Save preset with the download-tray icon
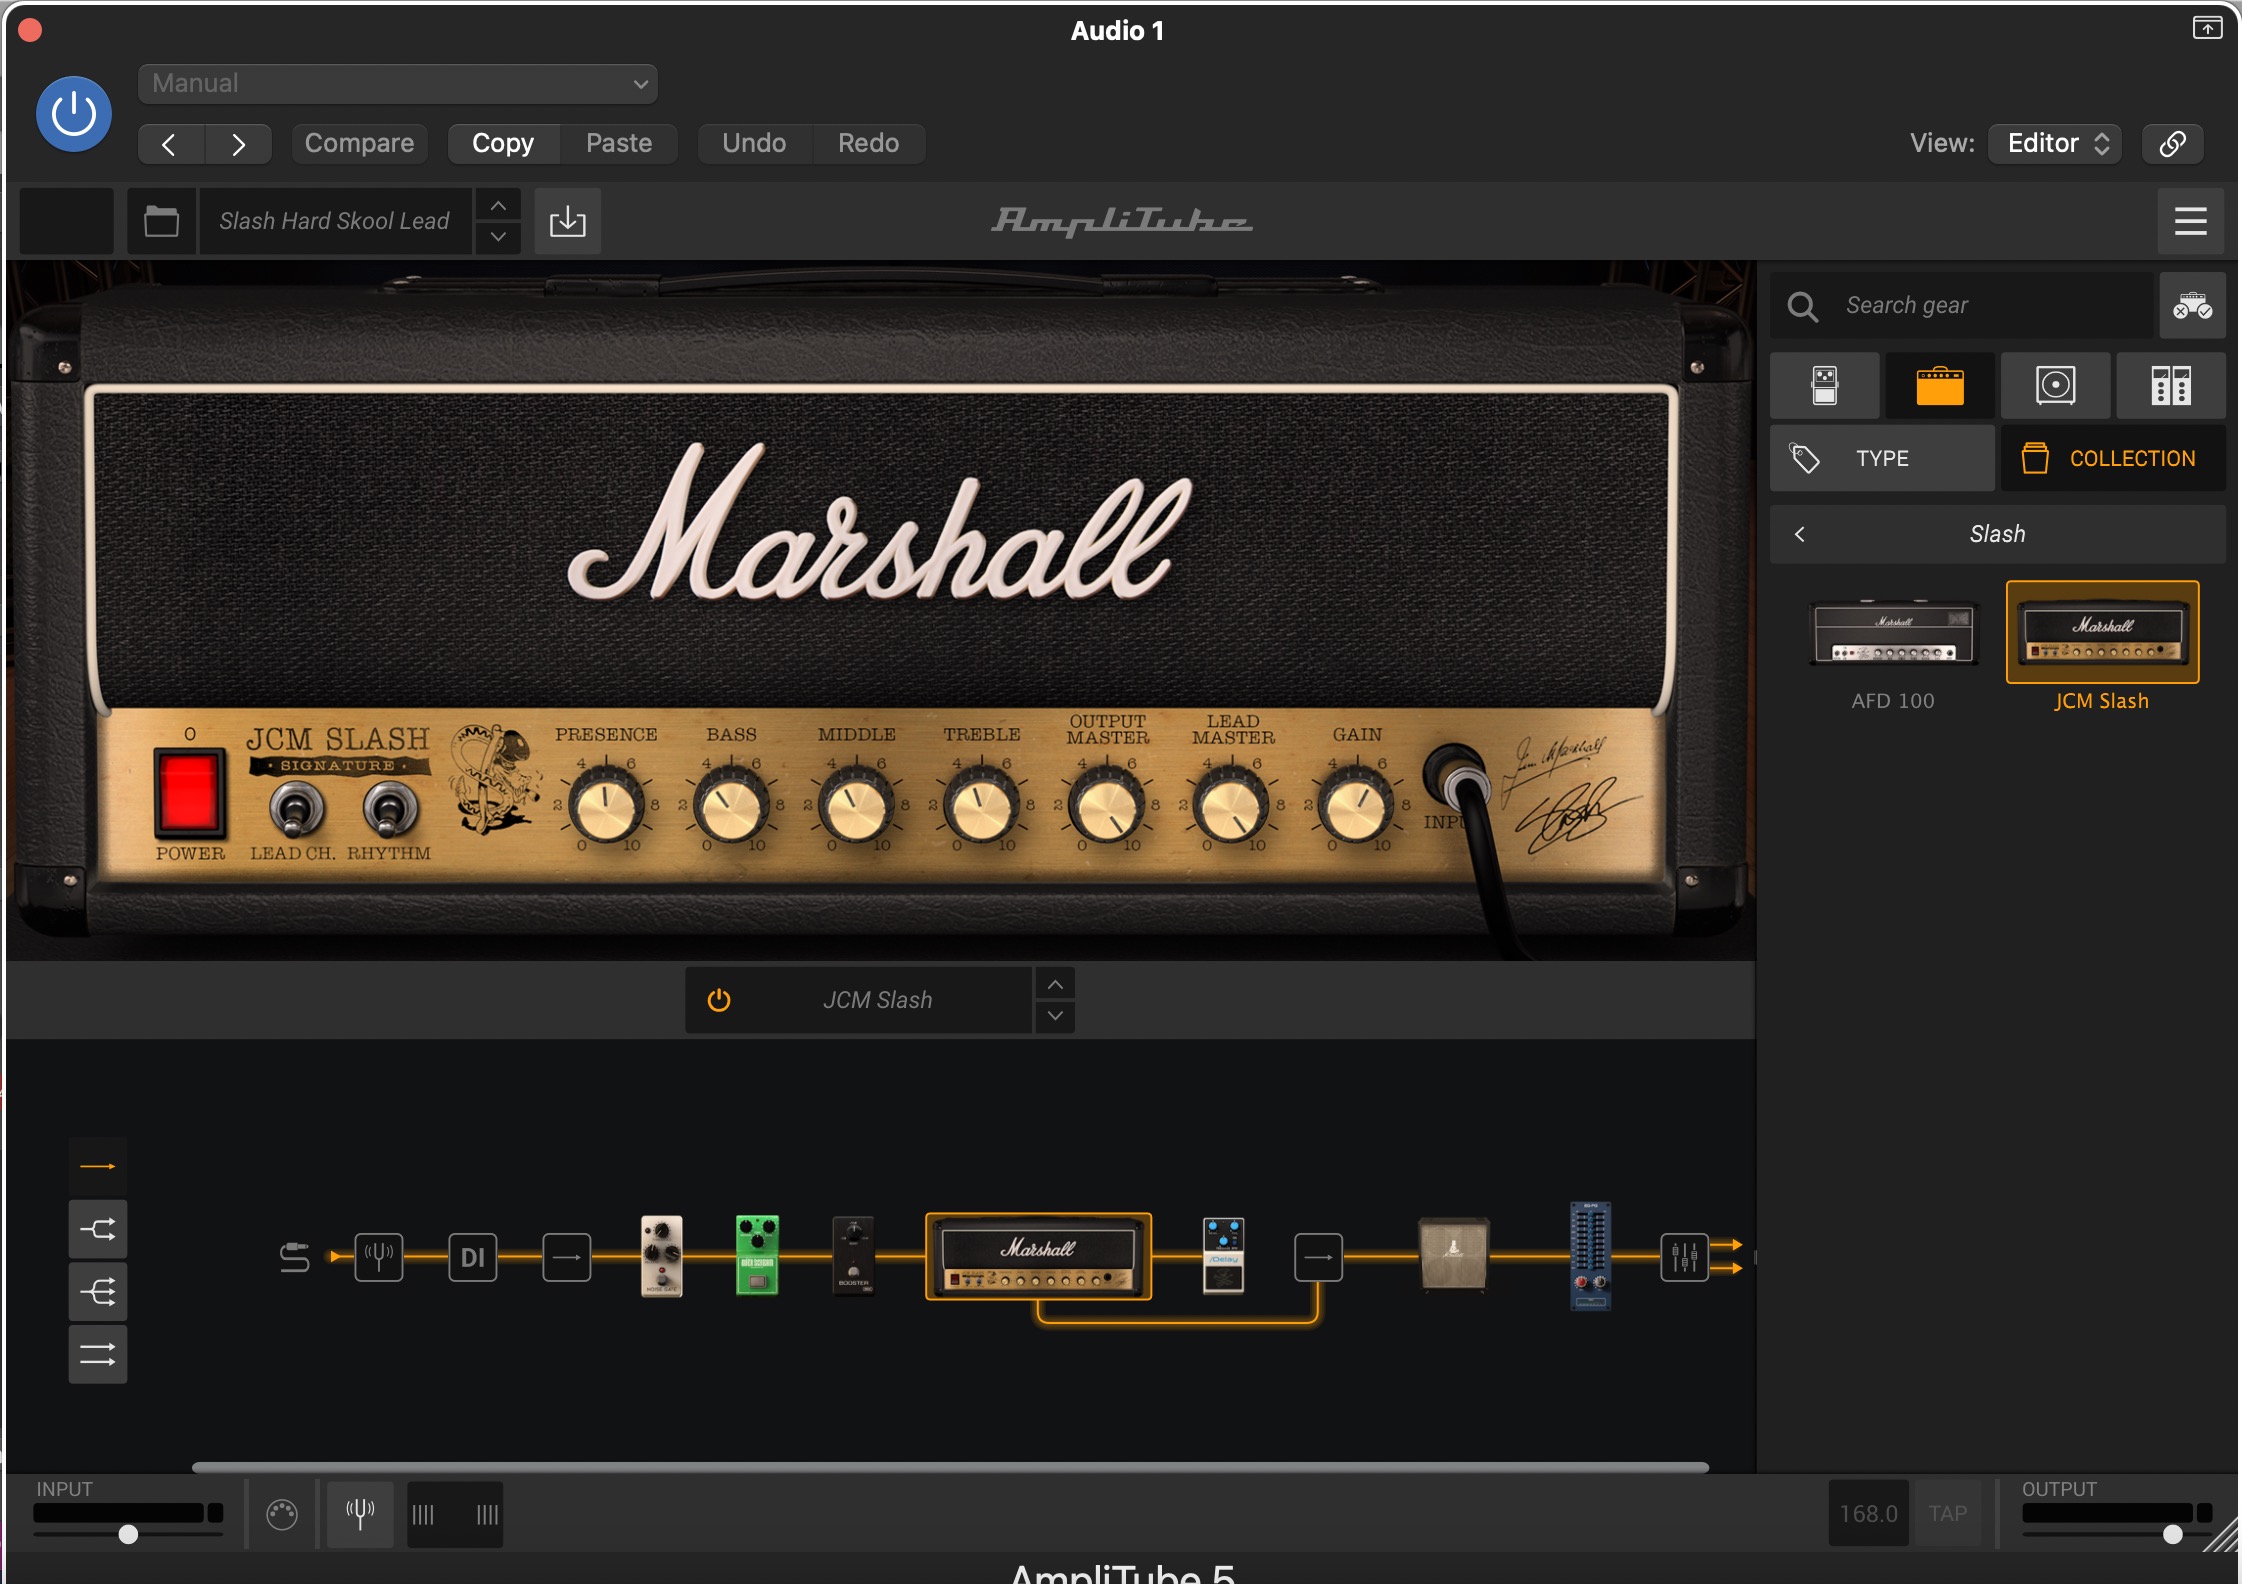Viewport: 2242px width, 1584px height. (567, 221)
